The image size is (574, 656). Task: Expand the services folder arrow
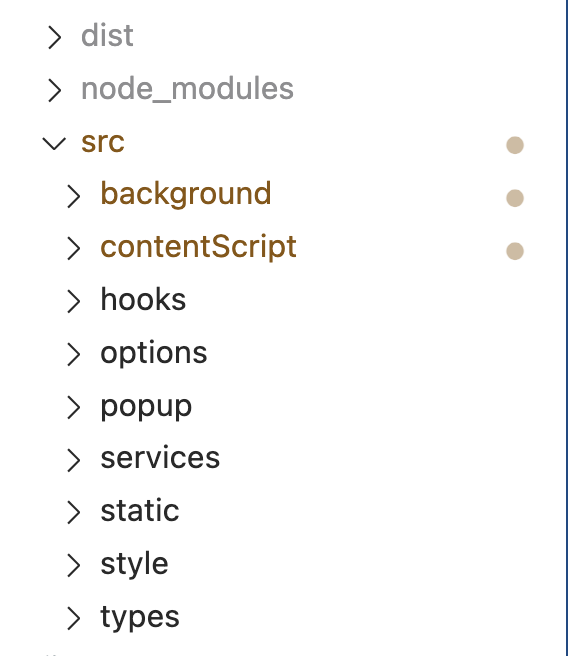[74, 460]
